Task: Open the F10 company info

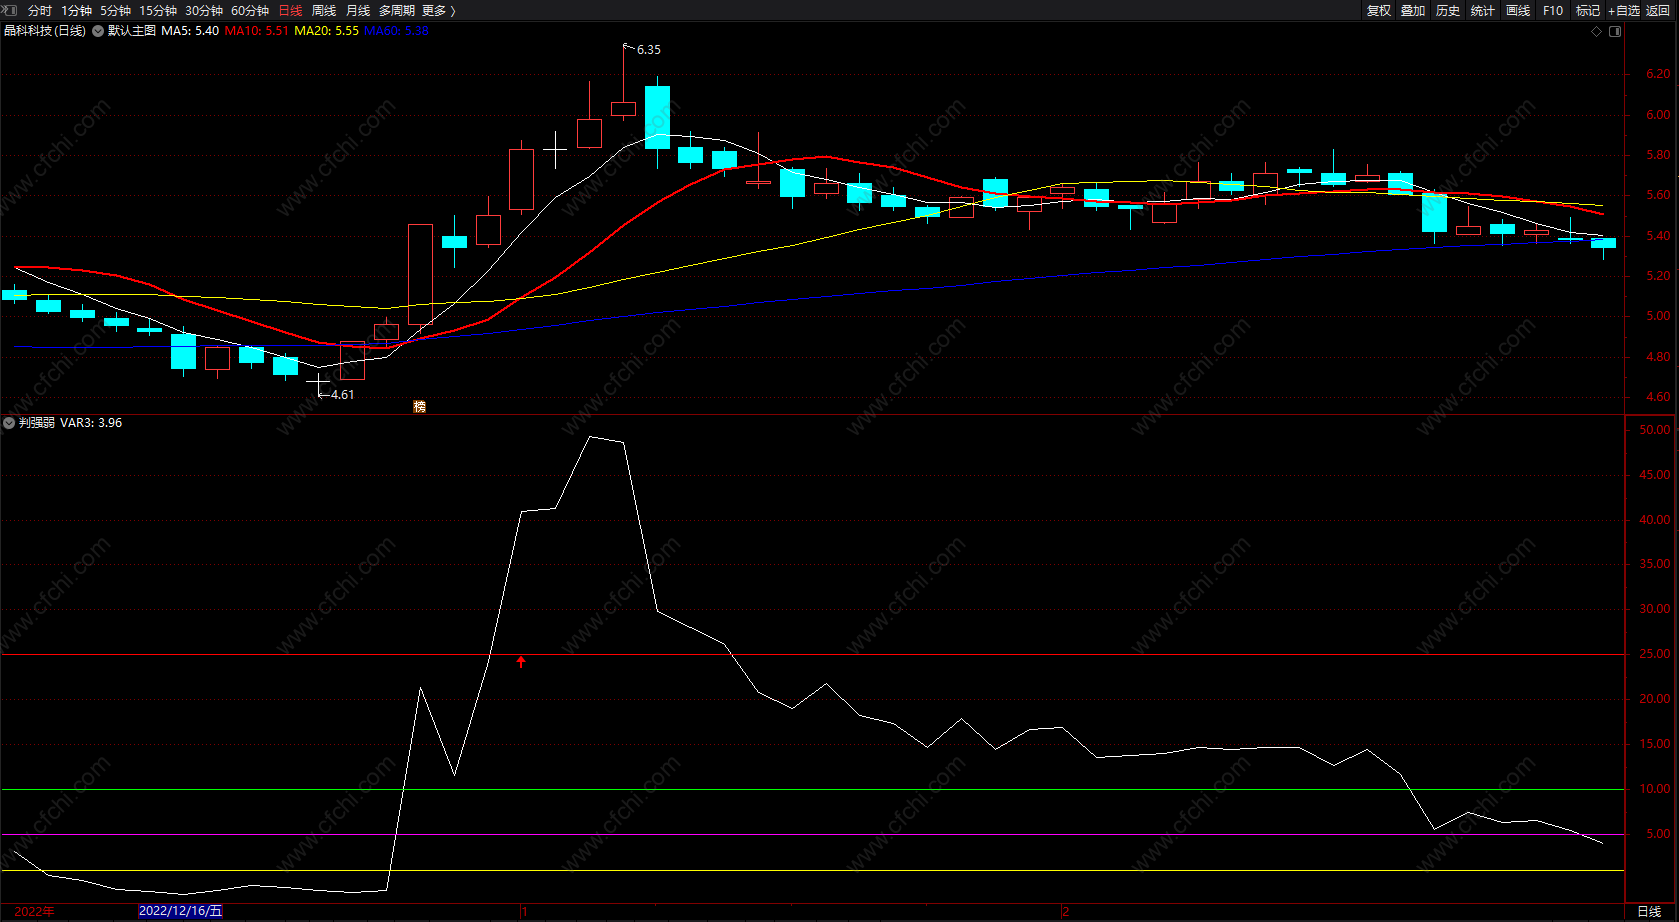Action: tap(1553, 11)
